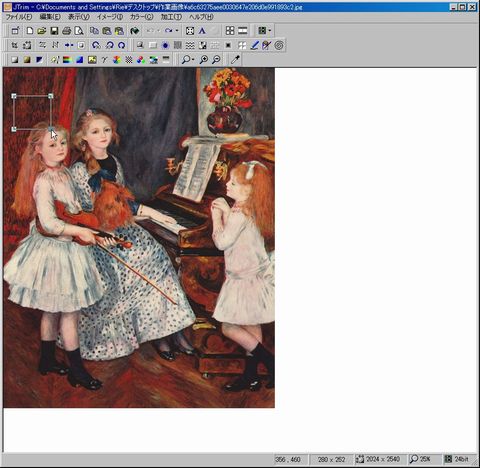Click the Open folder icon

(x=42, y=31)
